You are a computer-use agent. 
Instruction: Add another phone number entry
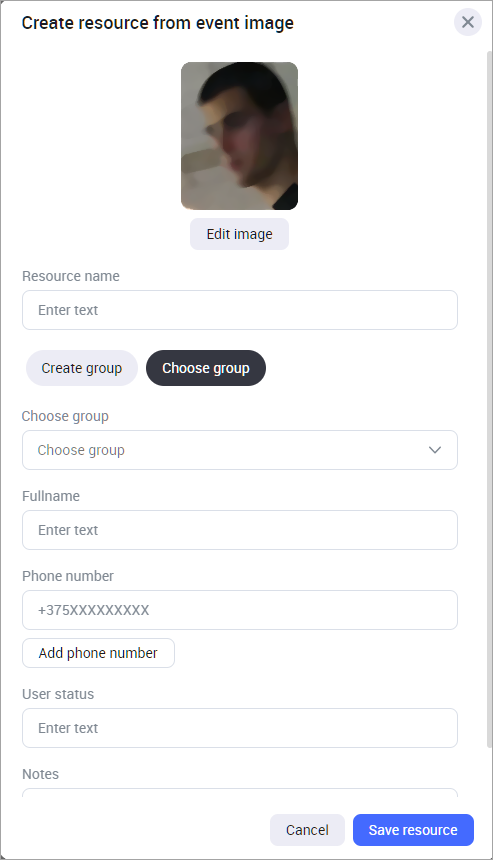(98, 653)
